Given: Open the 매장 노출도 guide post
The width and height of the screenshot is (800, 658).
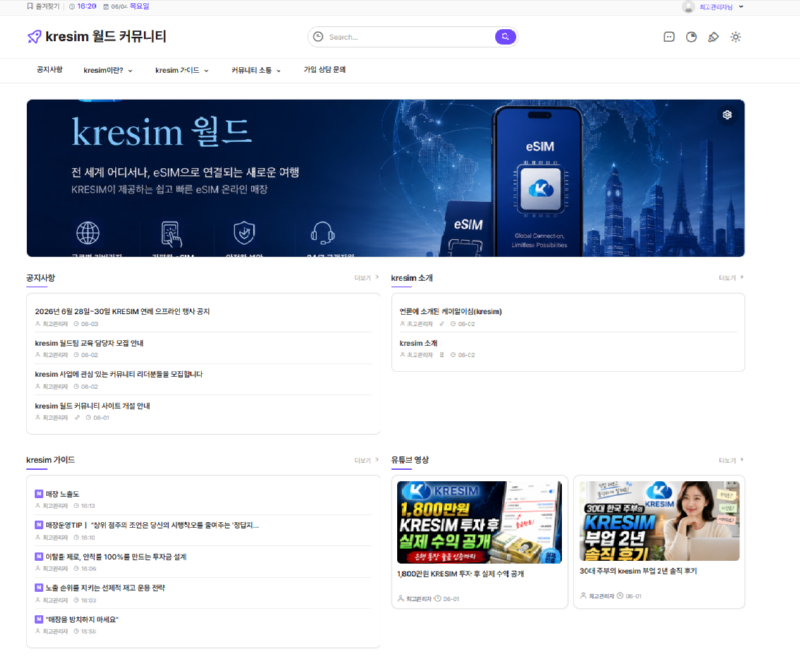Looking at the screenshot, I should (x=62, y=494).
